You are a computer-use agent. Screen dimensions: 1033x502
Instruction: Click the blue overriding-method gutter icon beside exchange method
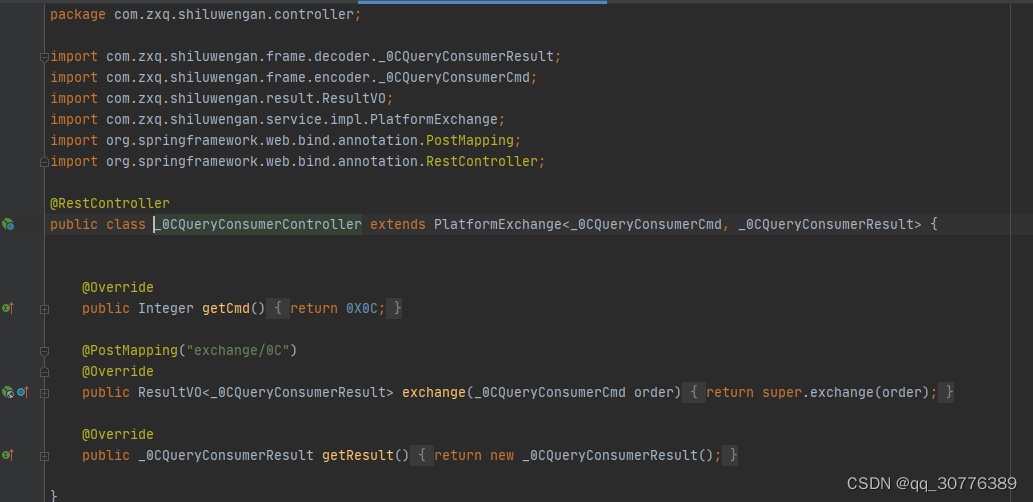[22, 393]
